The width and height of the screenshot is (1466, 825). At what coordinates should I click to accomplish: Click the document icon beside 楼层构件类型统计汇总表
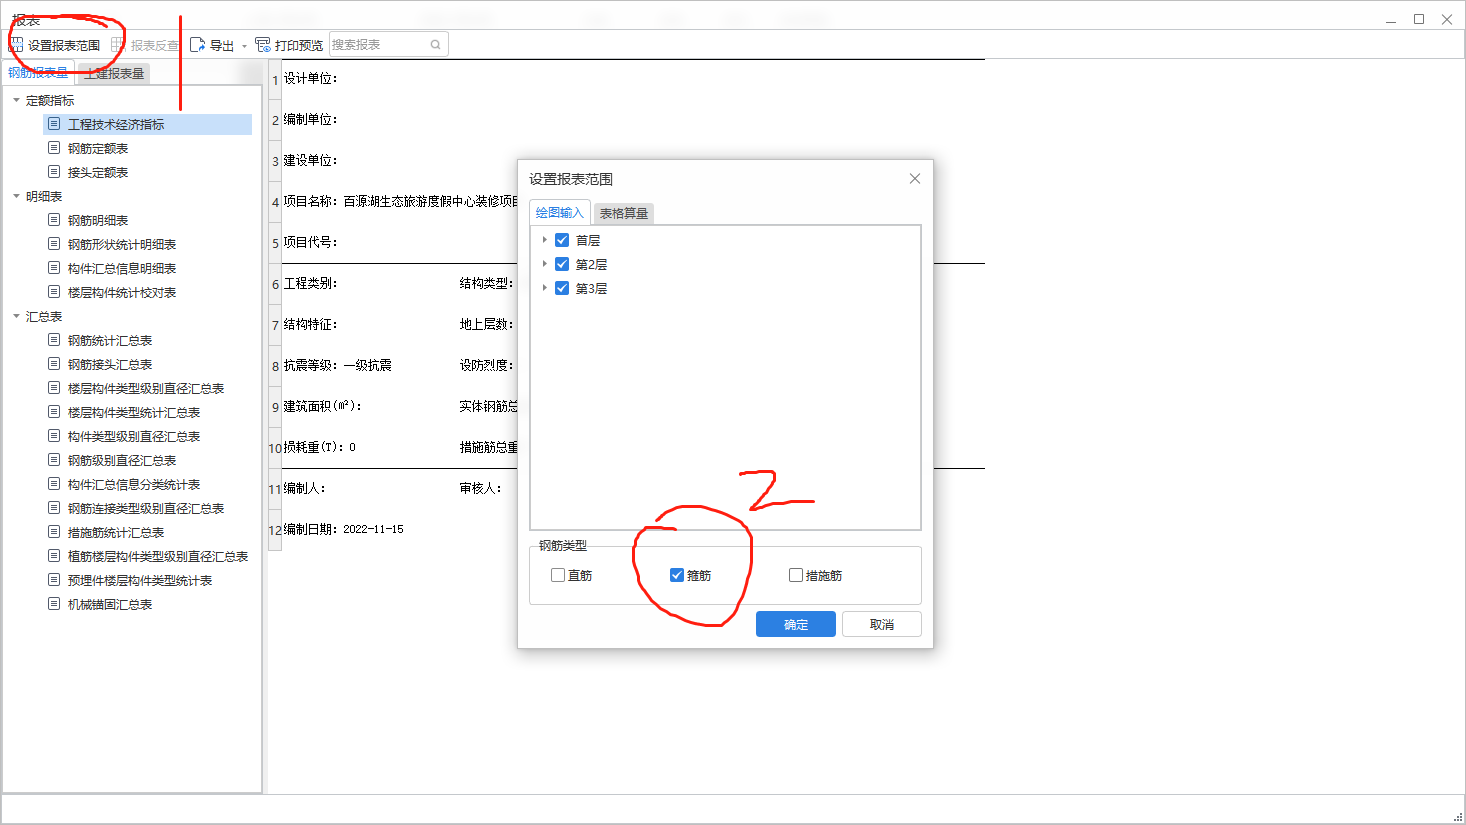point(54,412)
